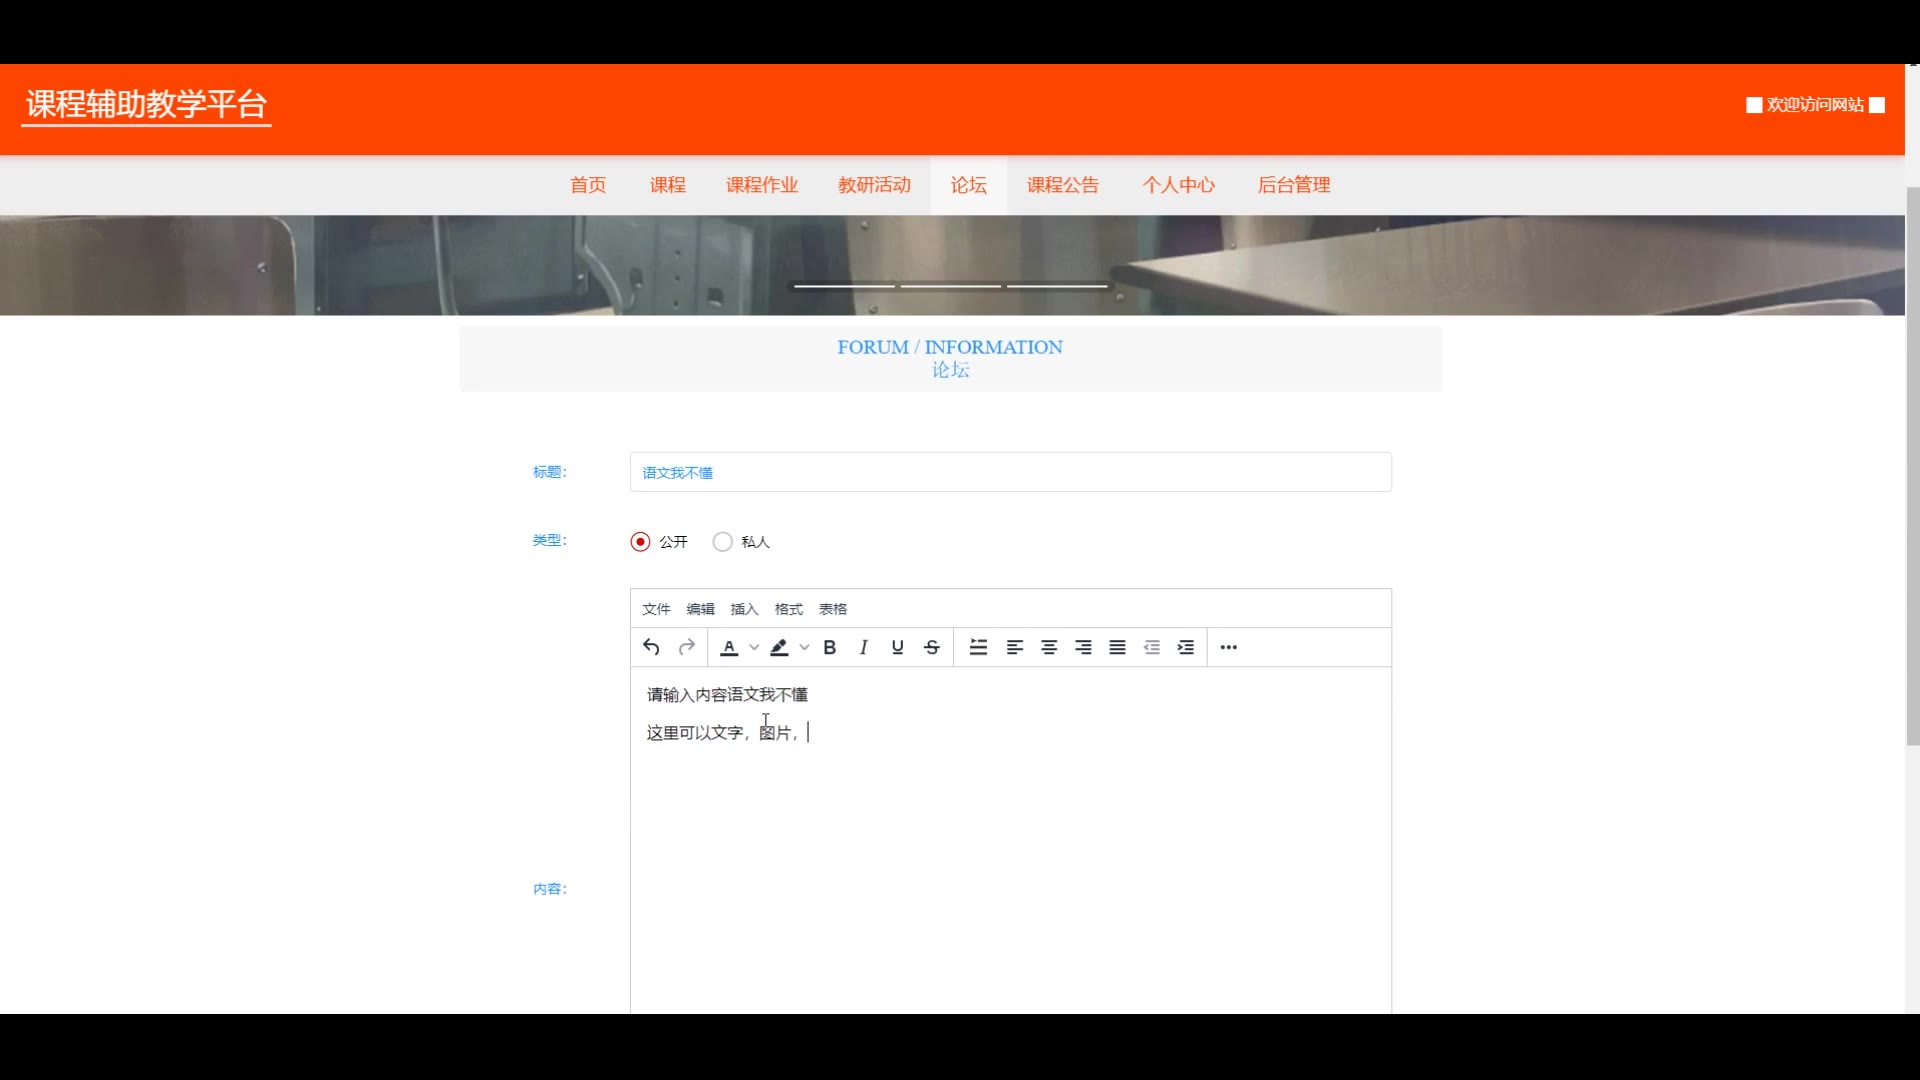Image resolution: width=1920 pixels, height=1080 pixels.
Task: Click the 标题 title input field
Action: click(1010, 472)
